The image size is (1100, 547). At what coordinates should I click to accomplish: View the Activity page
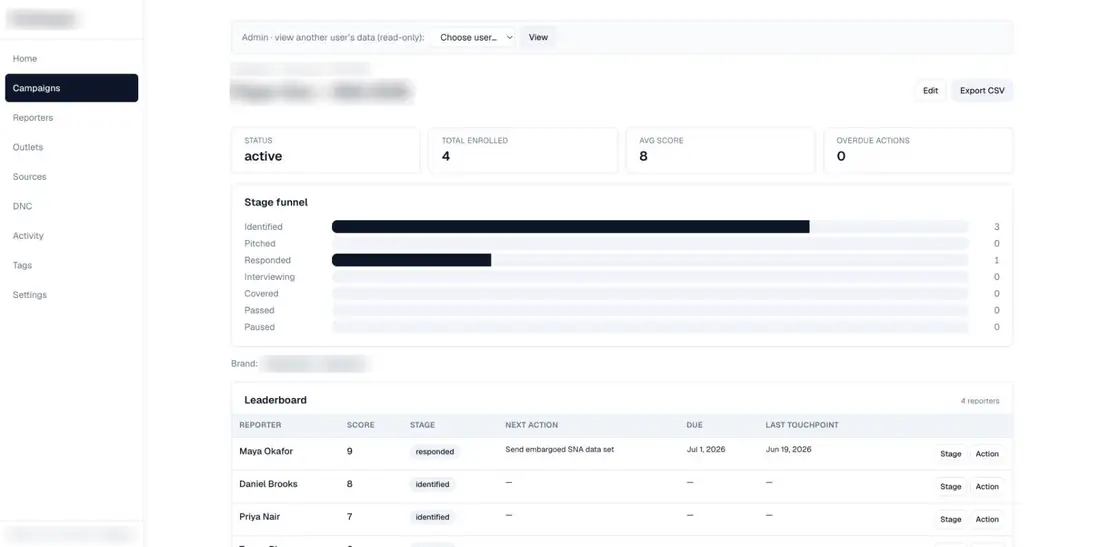(71, 236)
